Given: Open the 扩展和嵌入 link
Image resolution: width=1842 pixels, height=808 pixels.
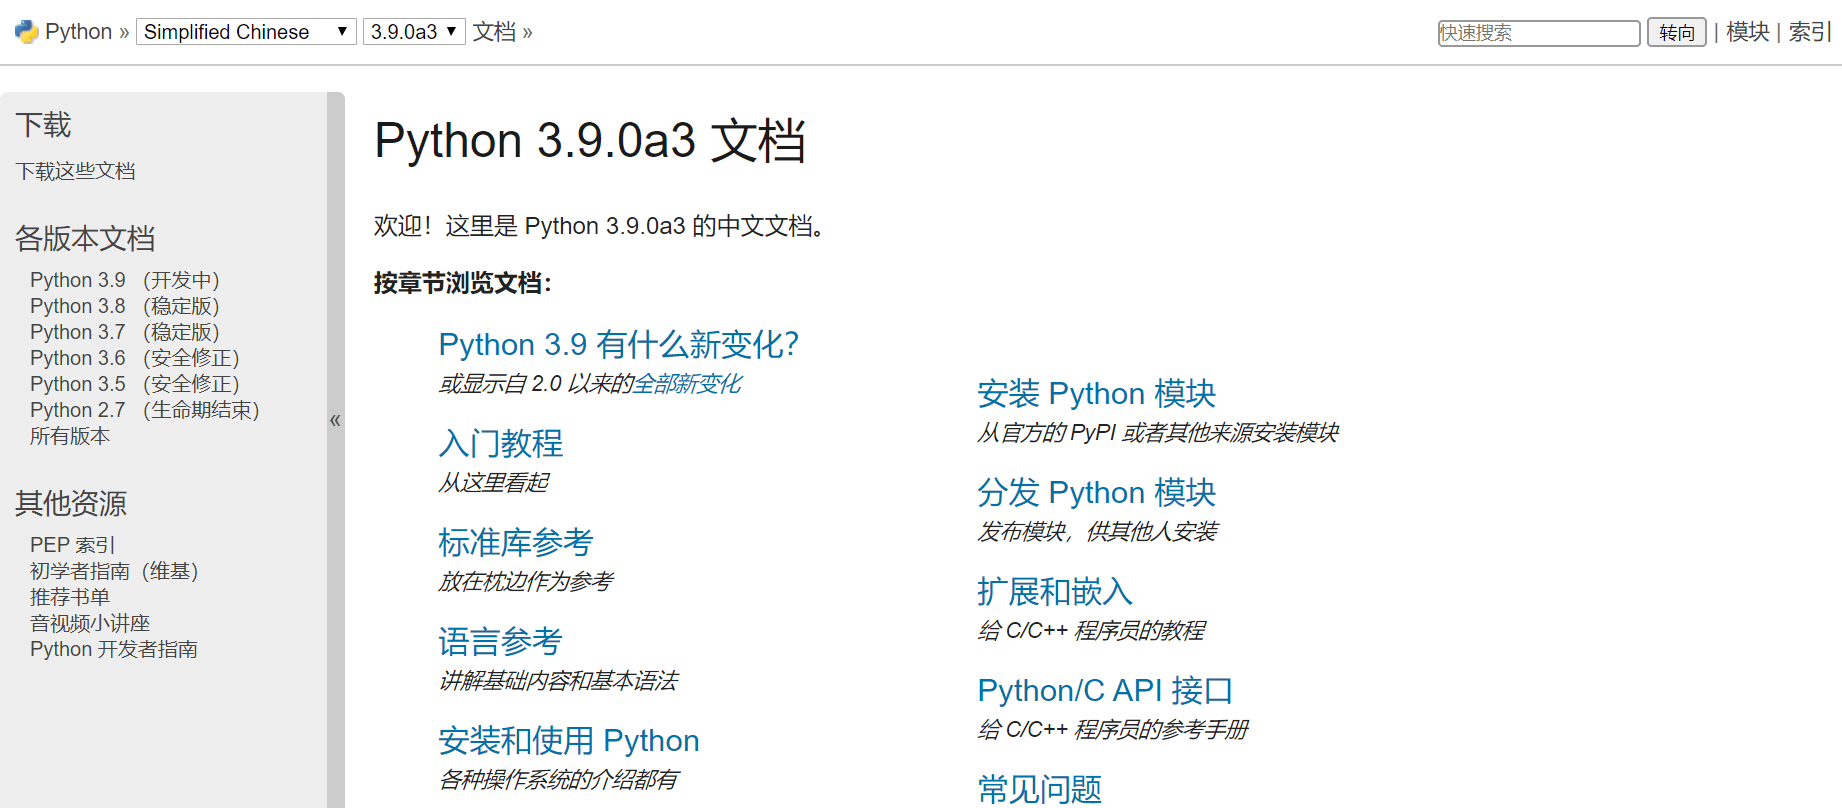Looking at the screenshot, I should point(1055,591).
